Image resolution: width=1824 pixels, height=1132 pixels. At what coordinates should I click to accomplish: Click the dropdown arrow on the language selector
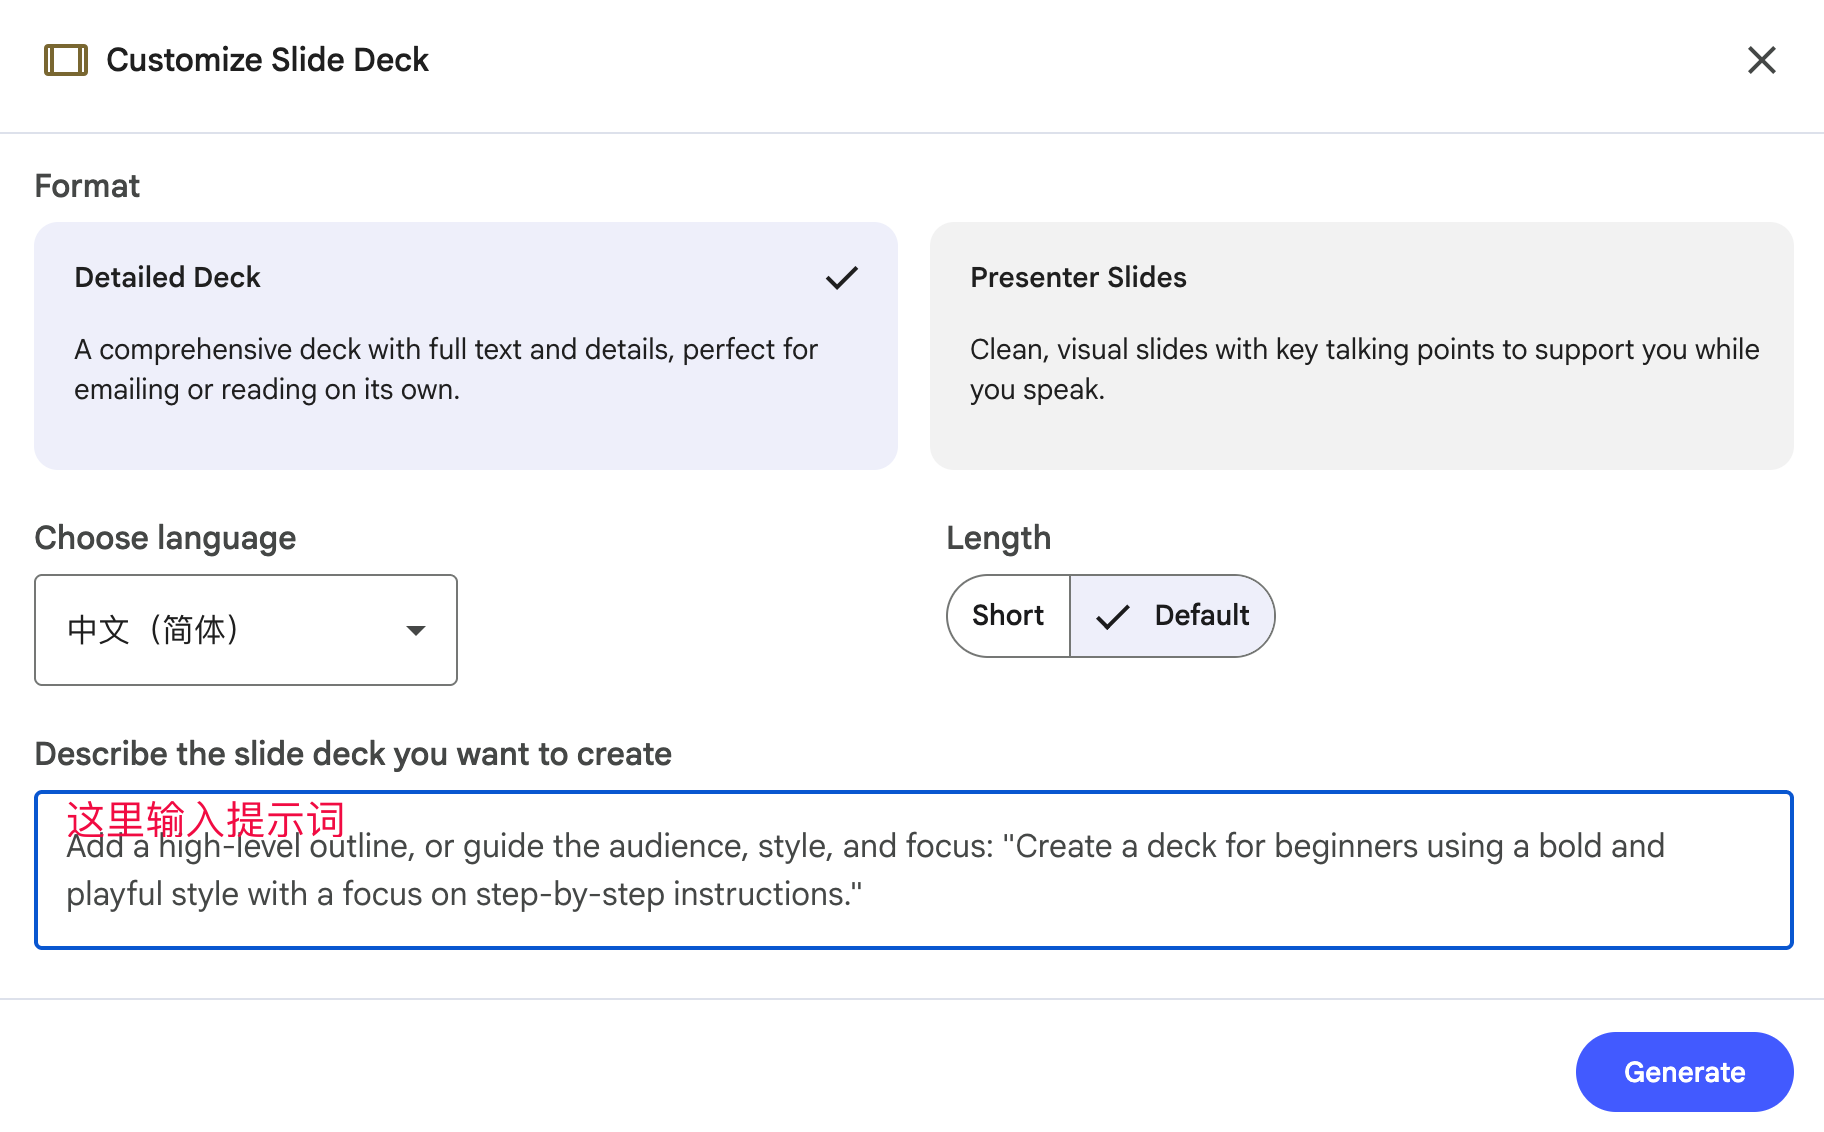pyautogui.click(x=416, y=630)
